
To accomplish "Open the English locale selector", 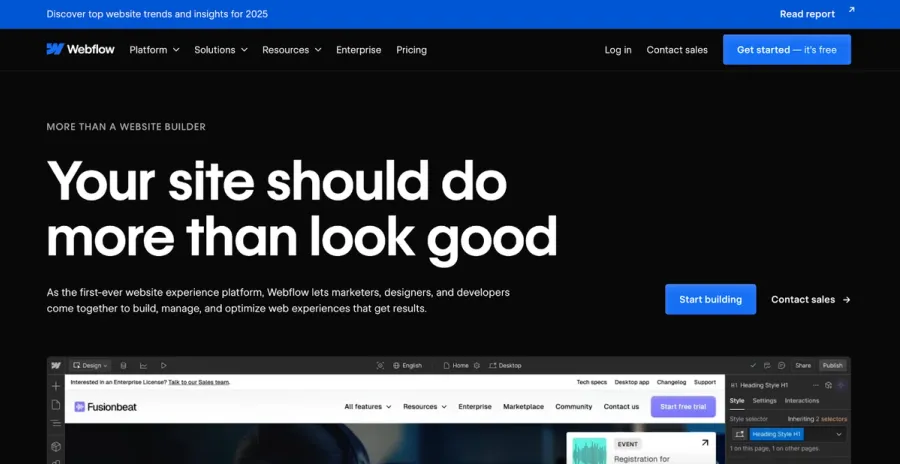I will pyautogui.click(x=408, y=365).
